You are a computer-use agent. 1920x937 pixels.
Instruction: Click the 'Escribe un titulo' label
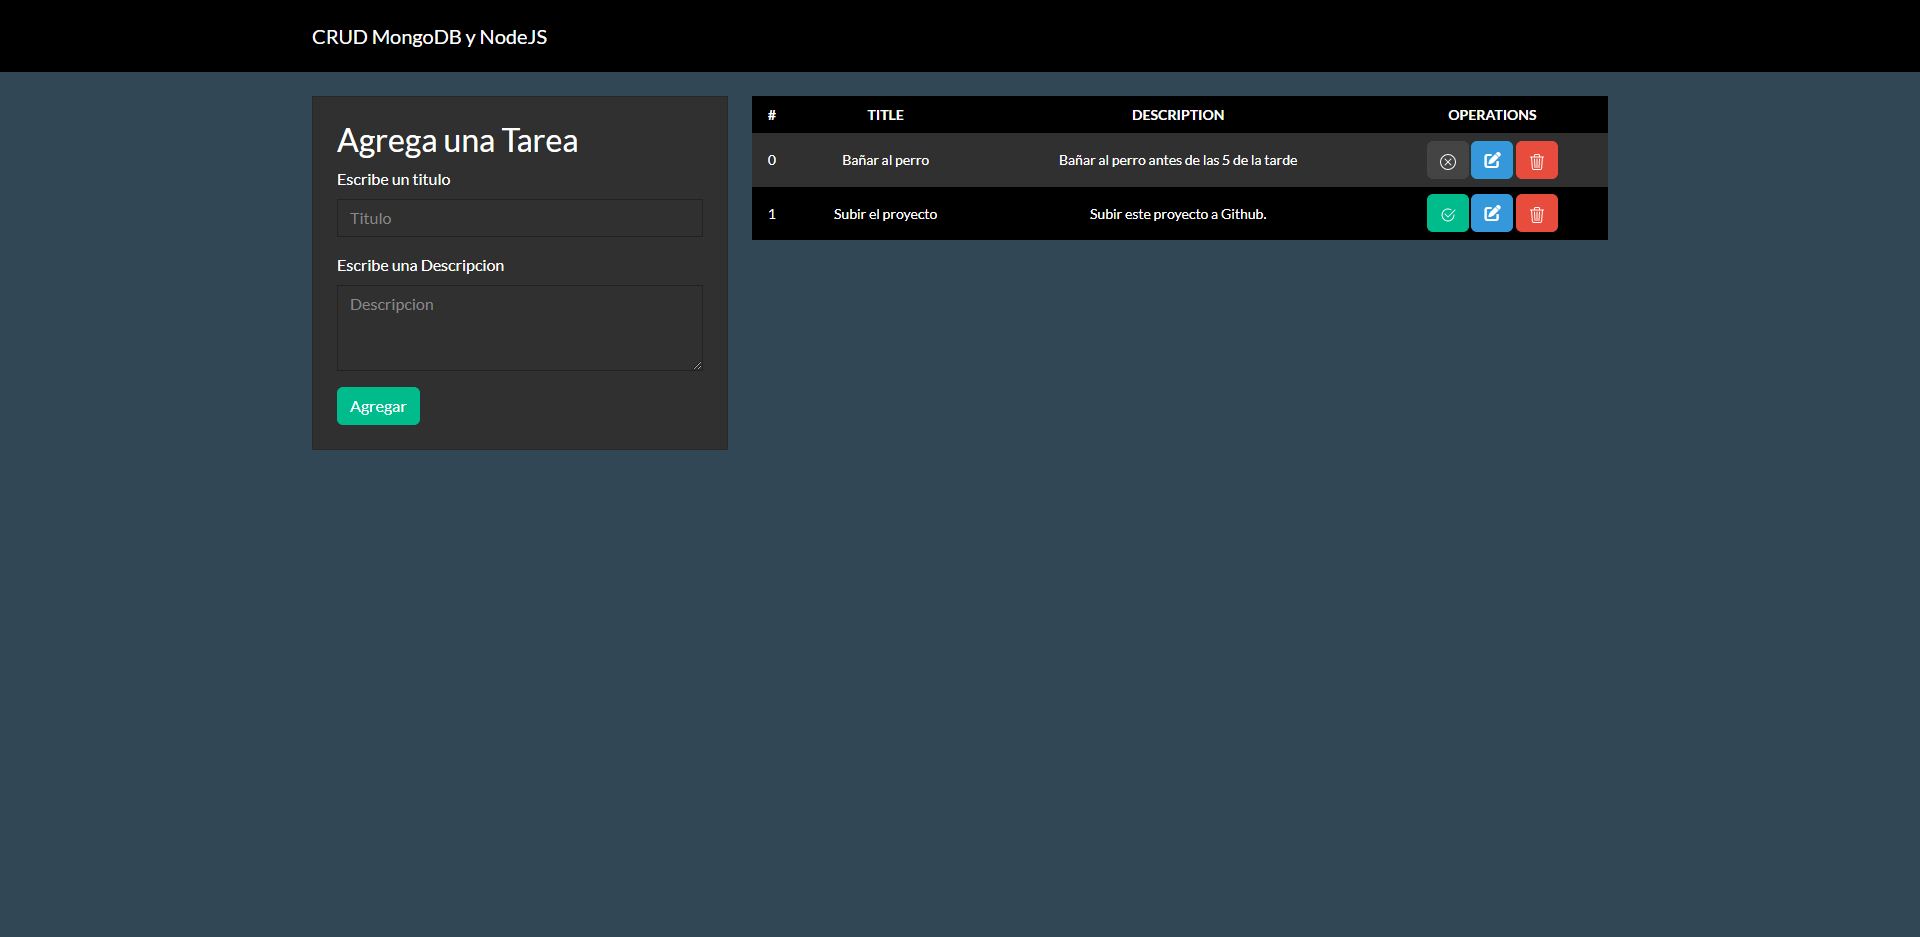[x=393, y=180]
